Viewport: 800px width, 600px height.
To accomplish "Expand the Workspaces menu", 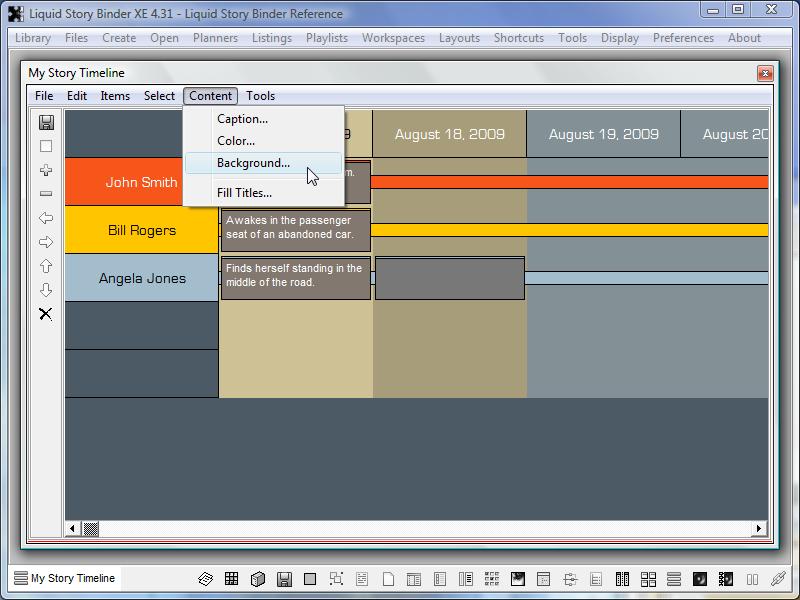I will [393, 38].
